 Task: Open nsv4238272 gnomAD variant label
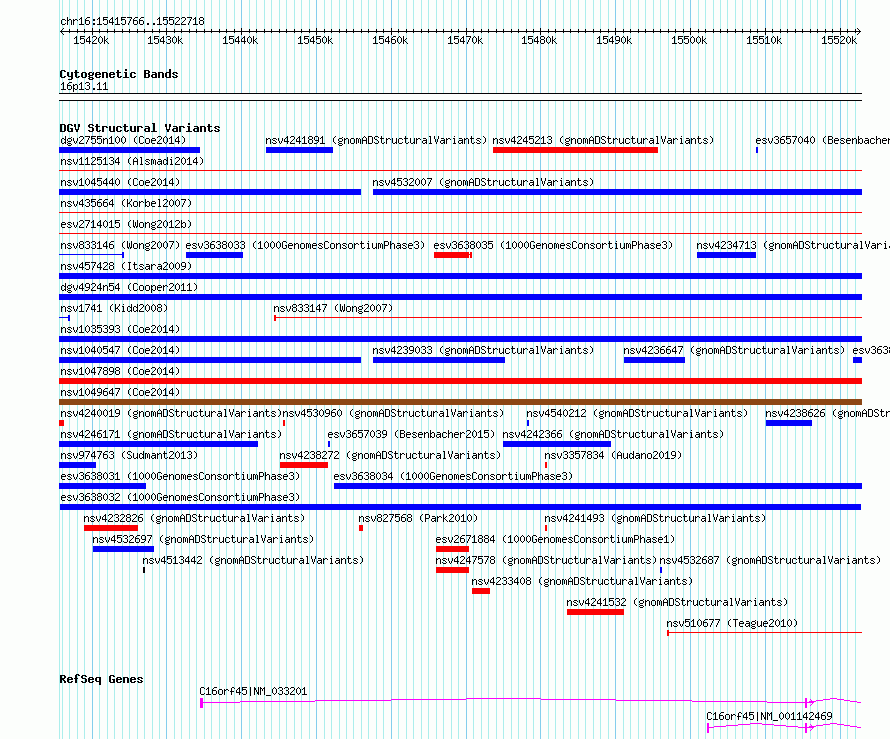[x=390, y=455]
